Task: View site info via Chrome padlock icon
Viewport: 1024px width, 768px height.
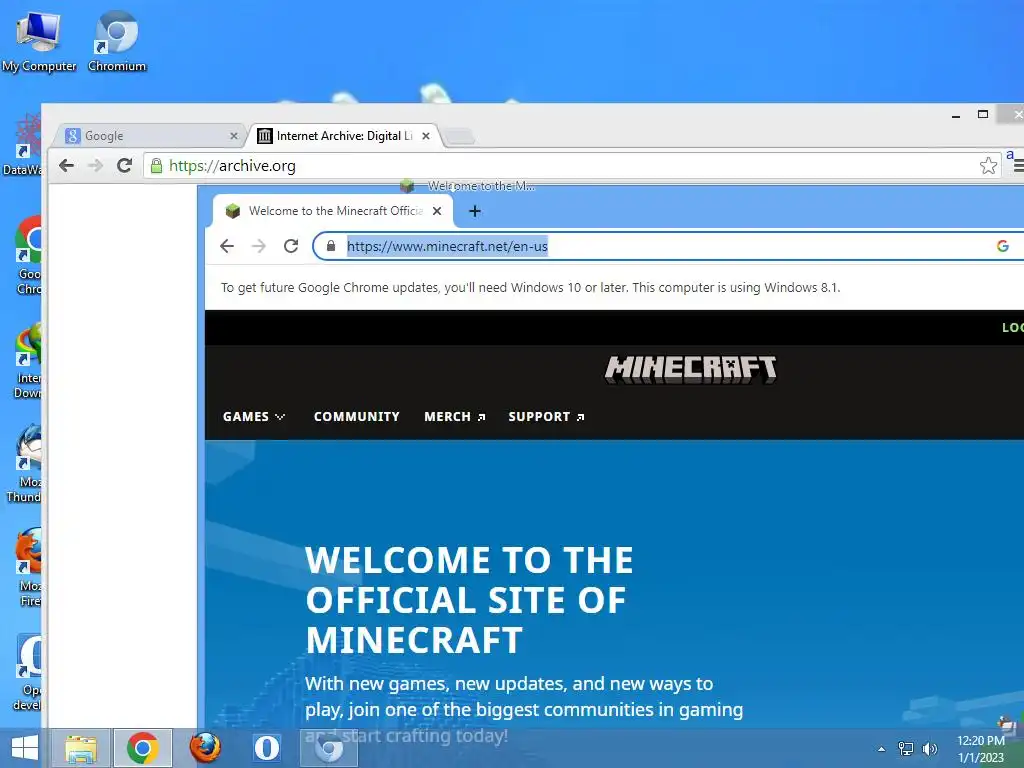Action: [x=330, y=246]
